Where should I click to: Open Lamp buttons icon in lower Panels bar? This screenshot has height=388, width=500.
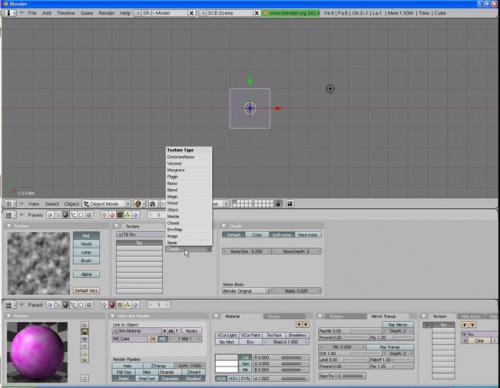coord(104,305)
